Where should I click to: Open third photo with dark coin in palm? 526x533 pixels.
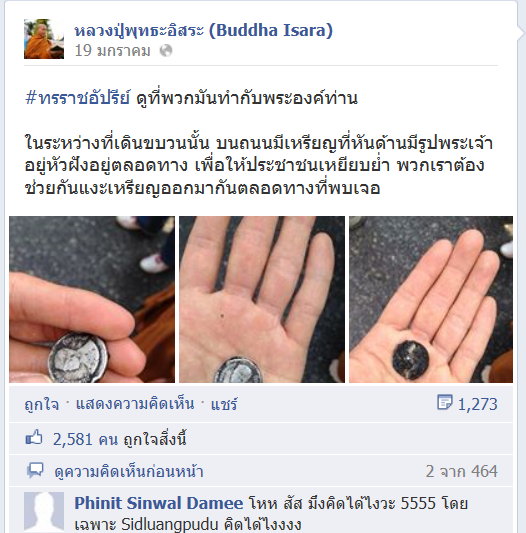[431, 299]
